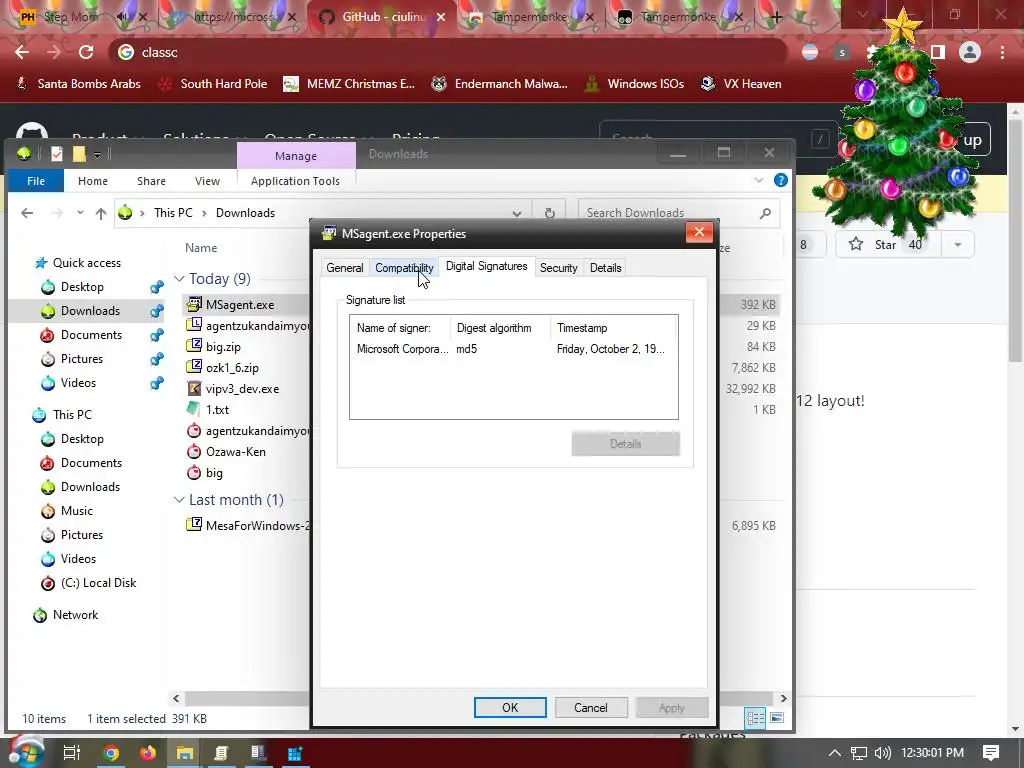Open Action Center notifications icon
This screenshot has width=1024, height=768.
click(990, 753)
